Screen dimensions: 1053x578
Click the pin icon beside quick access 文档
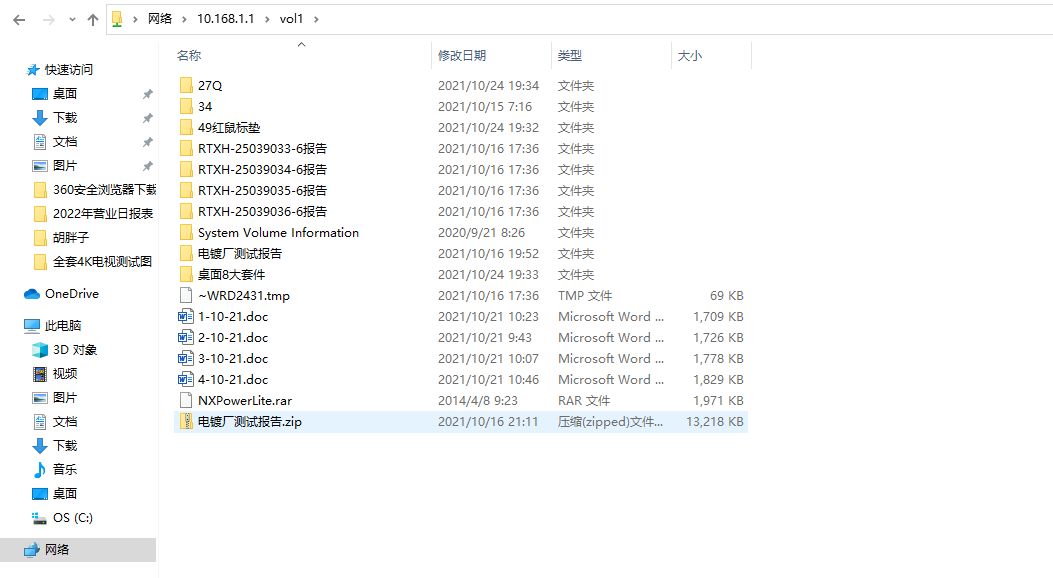(148, 142)
